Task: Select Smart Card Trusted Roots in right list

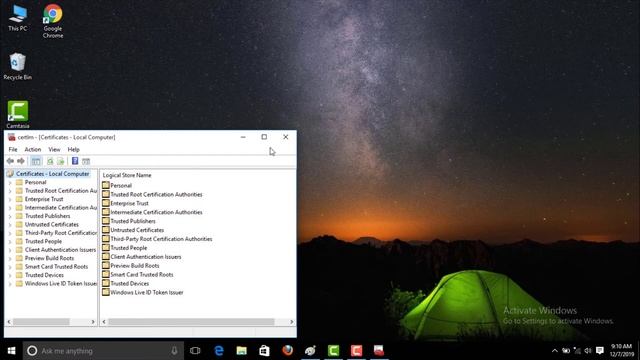Action: [x=142, y=275]
